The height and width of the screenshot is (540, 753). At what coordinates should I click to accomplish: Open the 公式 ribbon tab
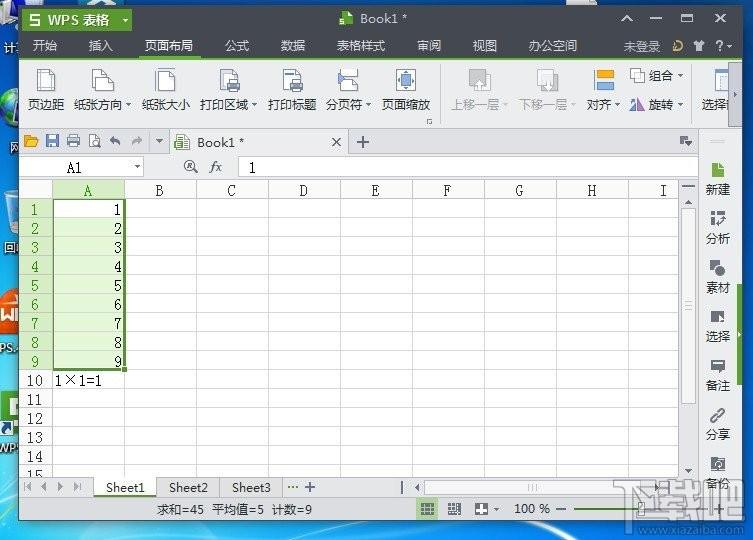pyautogui.click(x=237, y=46)
